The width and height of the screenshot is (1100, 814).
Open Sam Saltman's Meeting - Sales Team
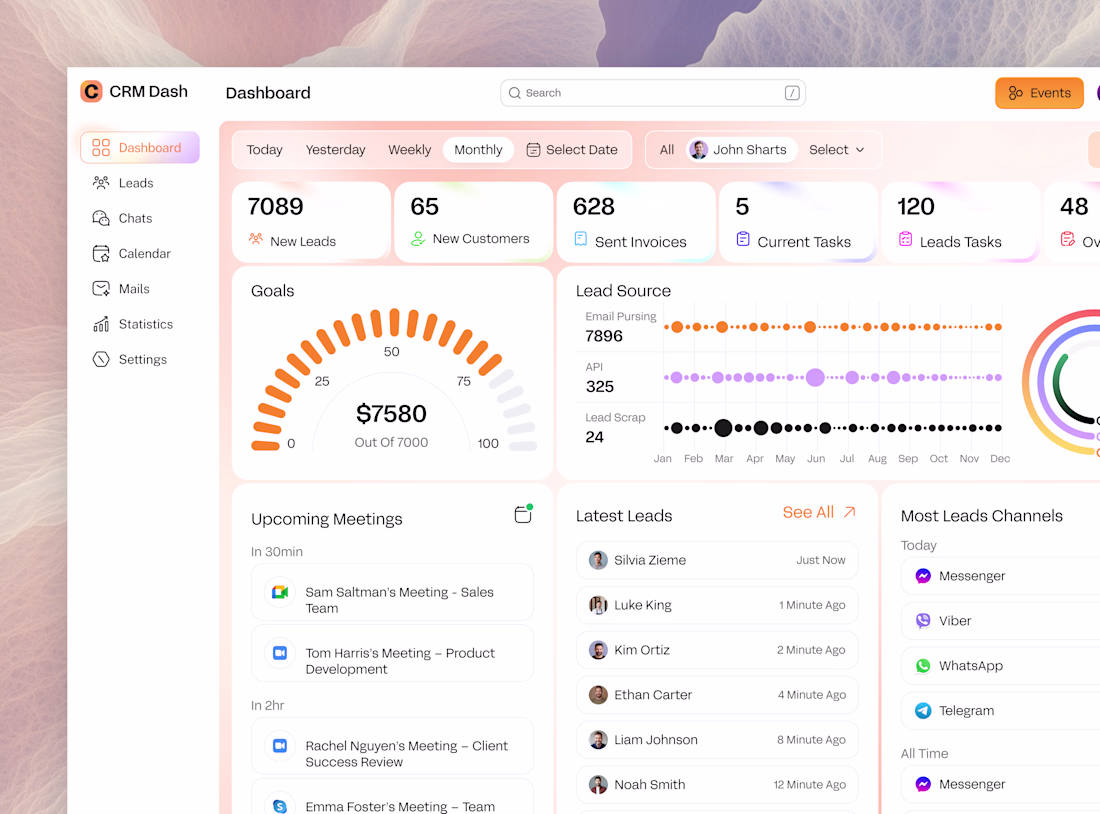(392, 592)
